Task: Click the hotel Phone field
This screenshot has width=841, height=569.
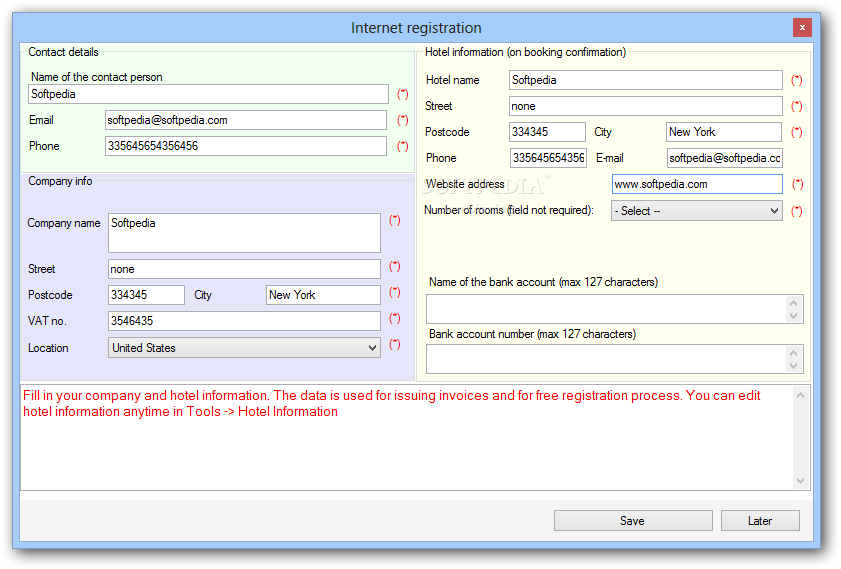Action: 548,158
